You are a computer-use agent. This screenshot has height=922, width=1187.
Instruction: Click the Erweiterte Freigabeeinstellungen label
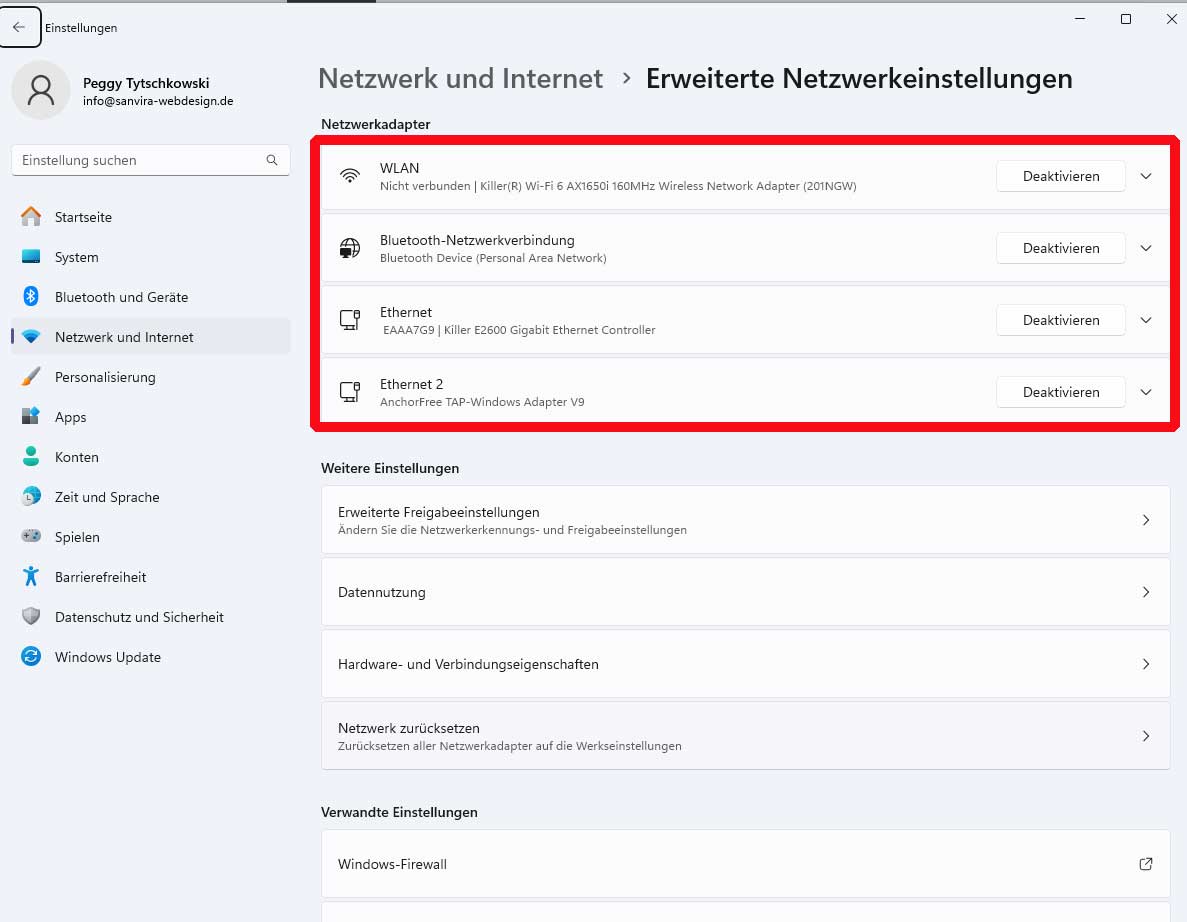[438, 512]
